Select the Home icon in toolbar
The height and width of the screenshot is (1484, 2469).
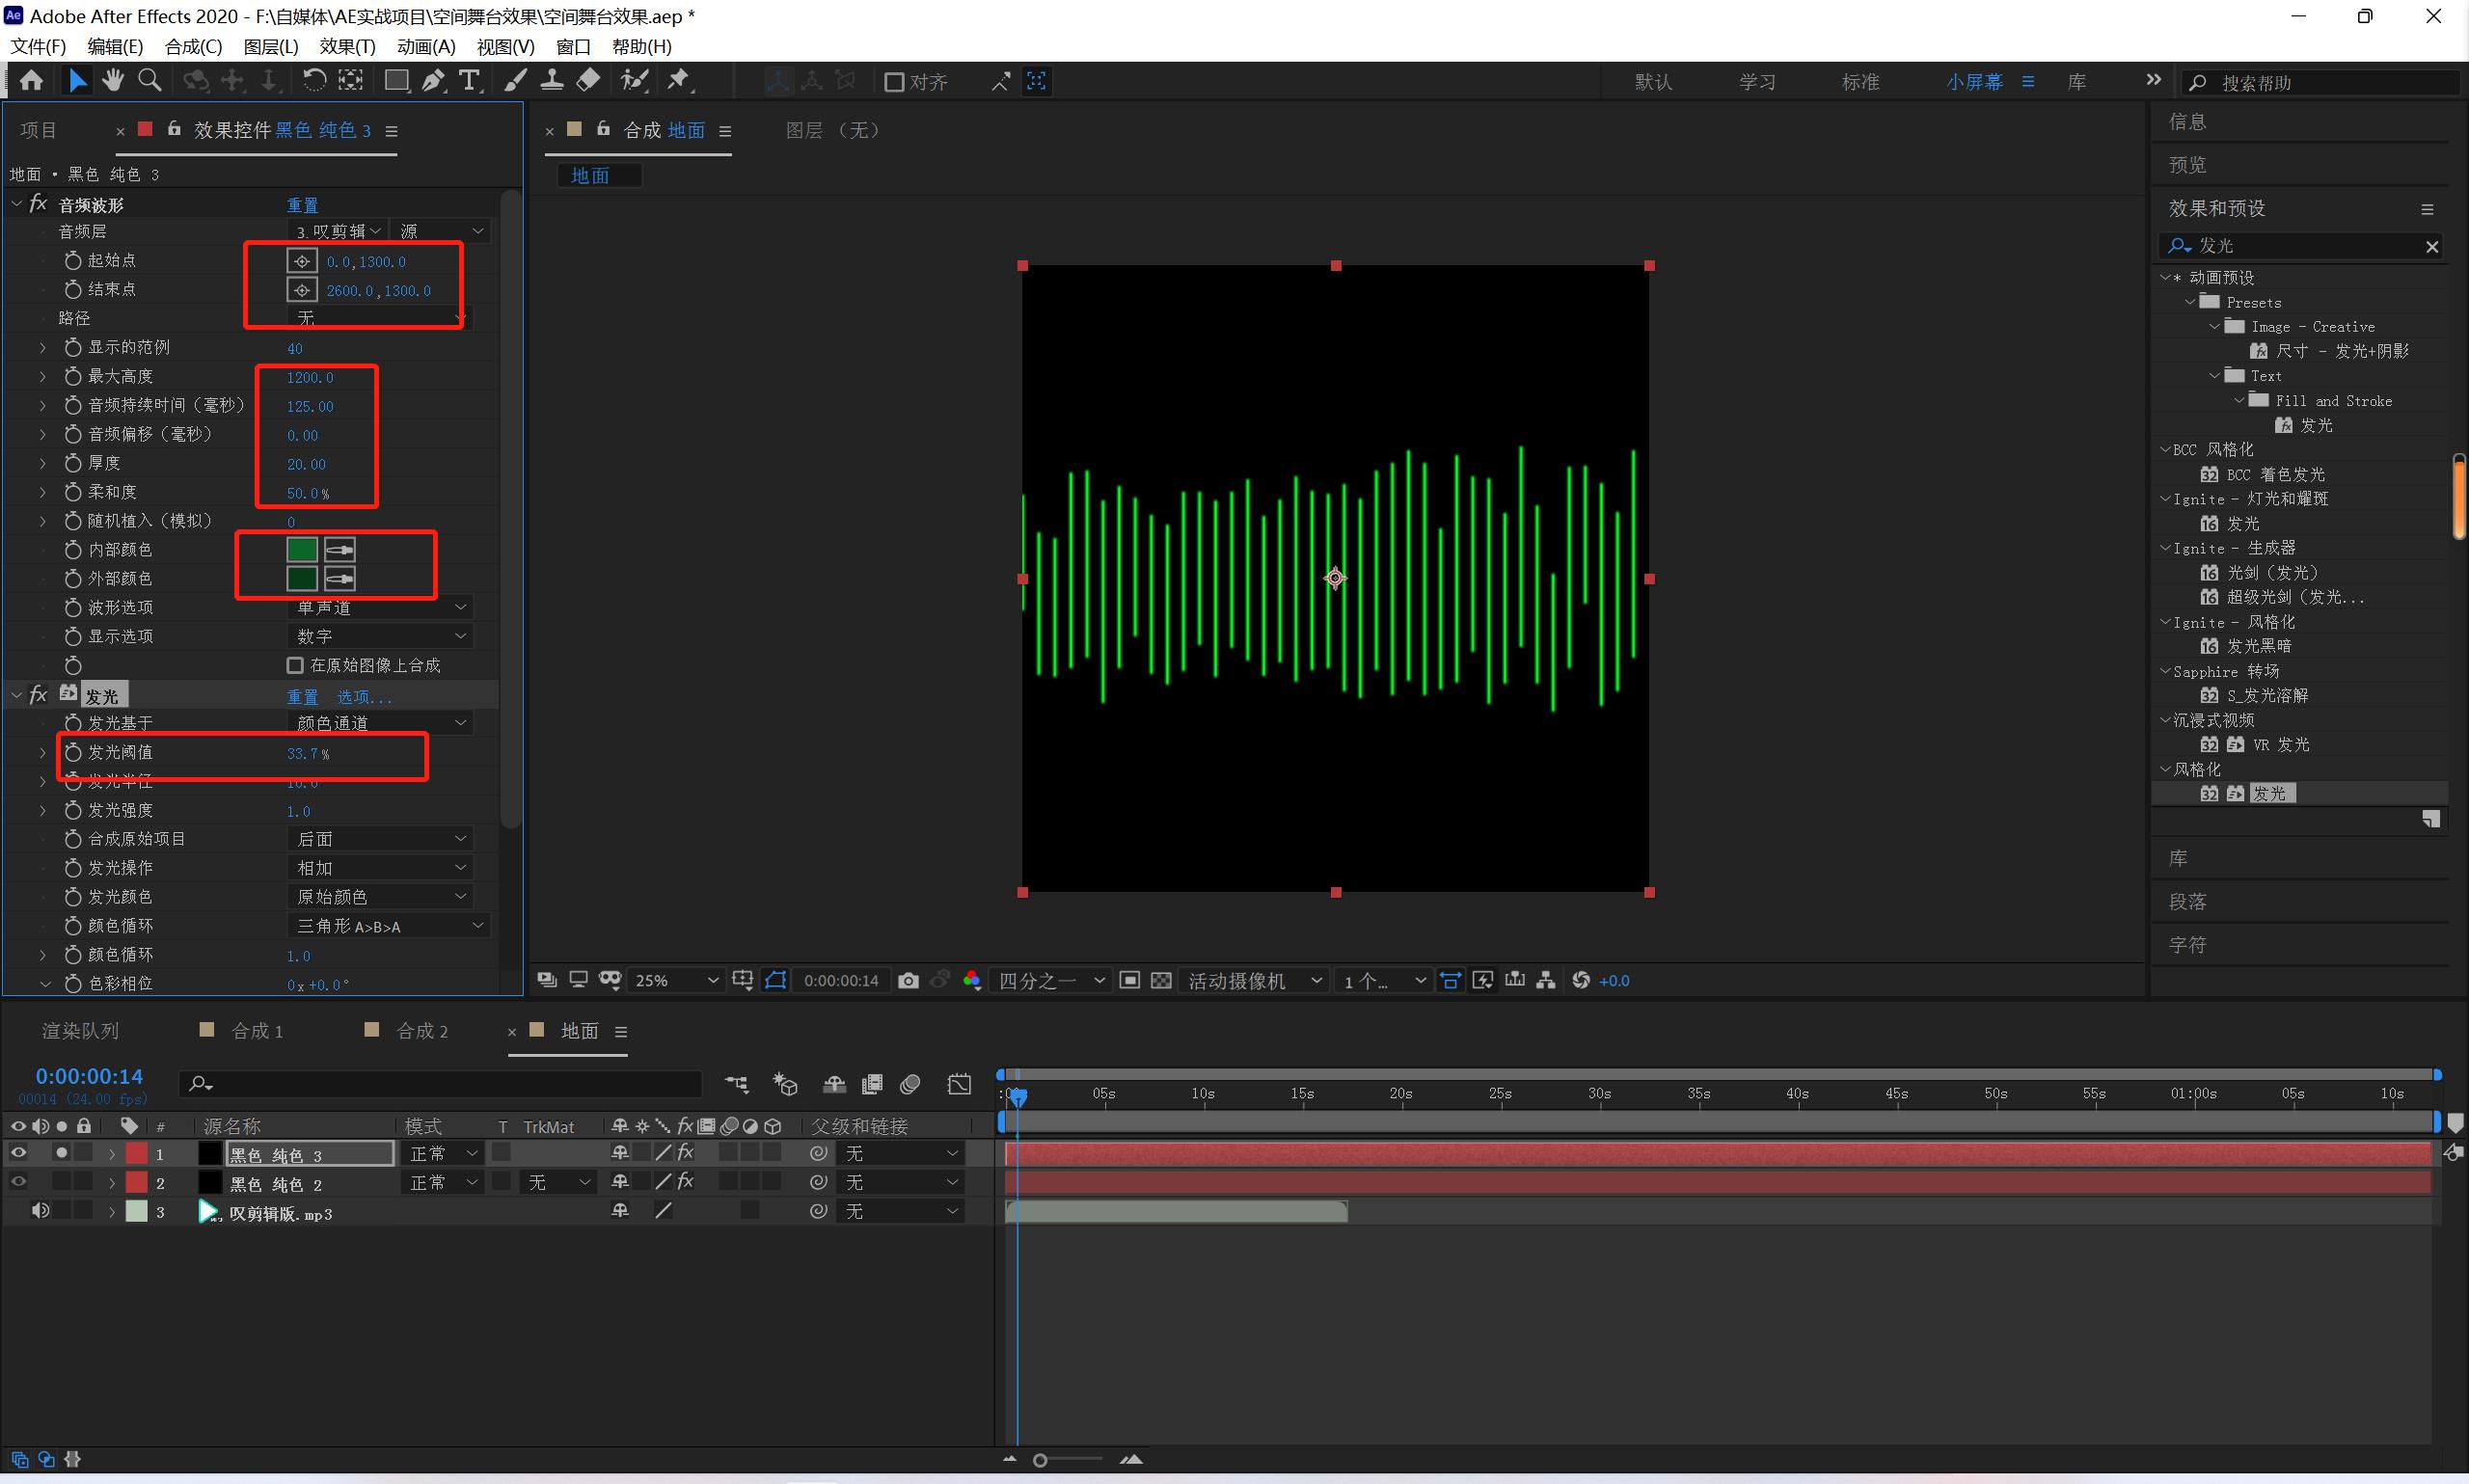pyautogui.click(x=31, y=81)
